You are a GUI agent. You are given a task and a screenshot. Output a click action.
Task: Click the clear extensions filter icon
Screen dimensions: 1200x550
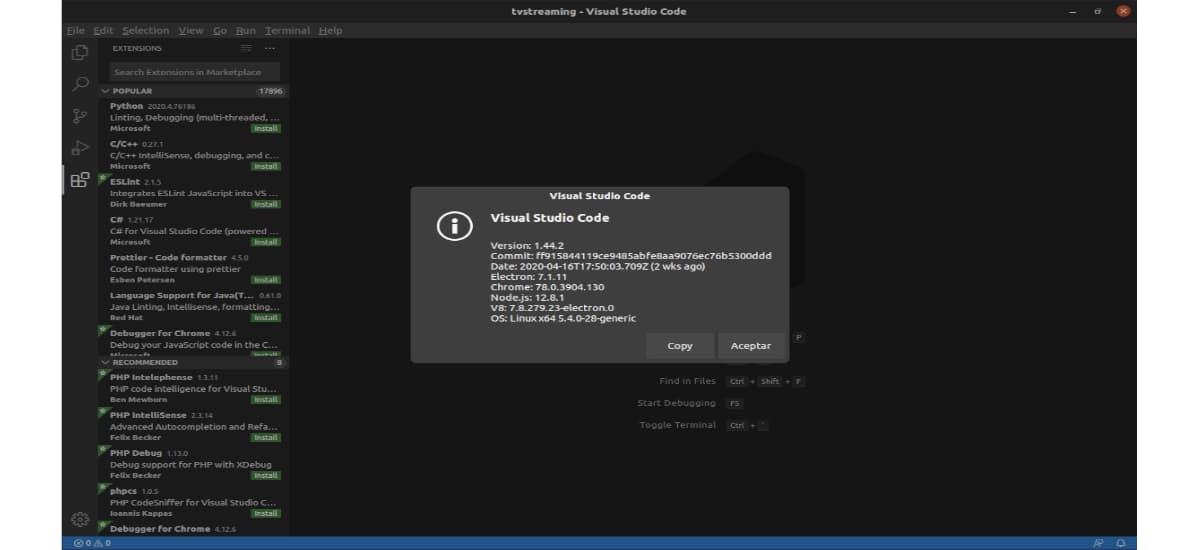click(x=247, y=48)
